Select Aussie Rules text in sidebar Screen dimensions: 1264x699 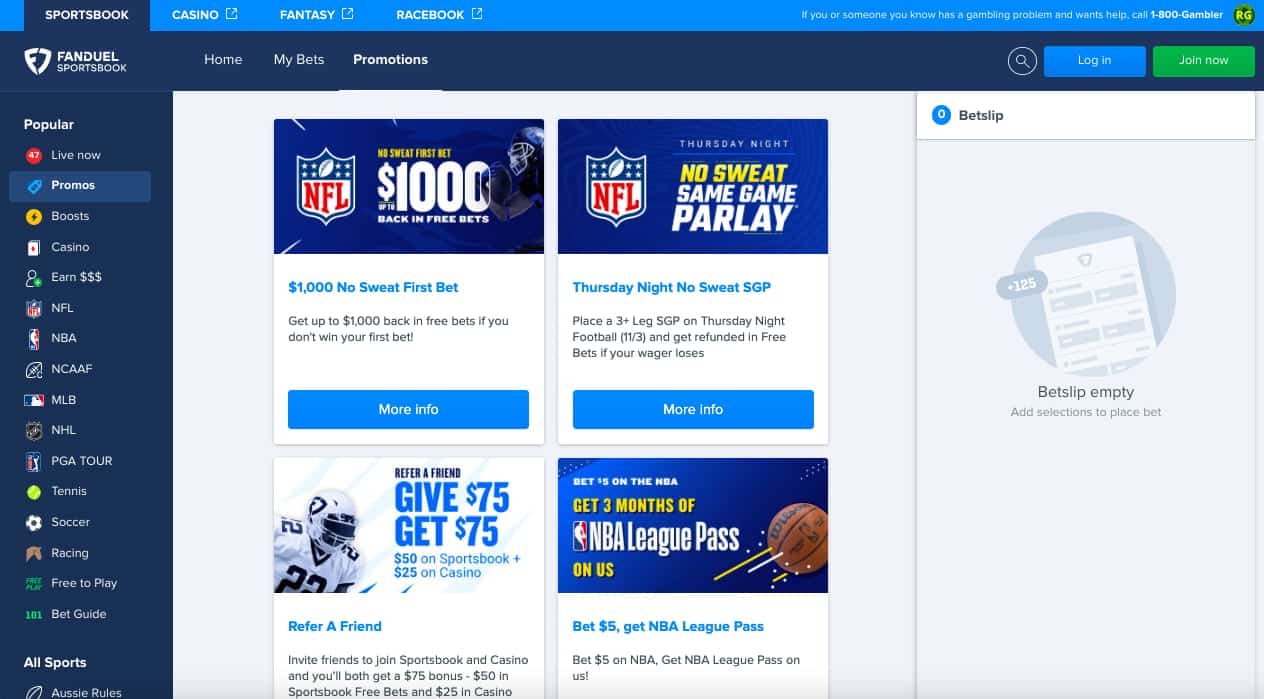click(x=86, y=692)
